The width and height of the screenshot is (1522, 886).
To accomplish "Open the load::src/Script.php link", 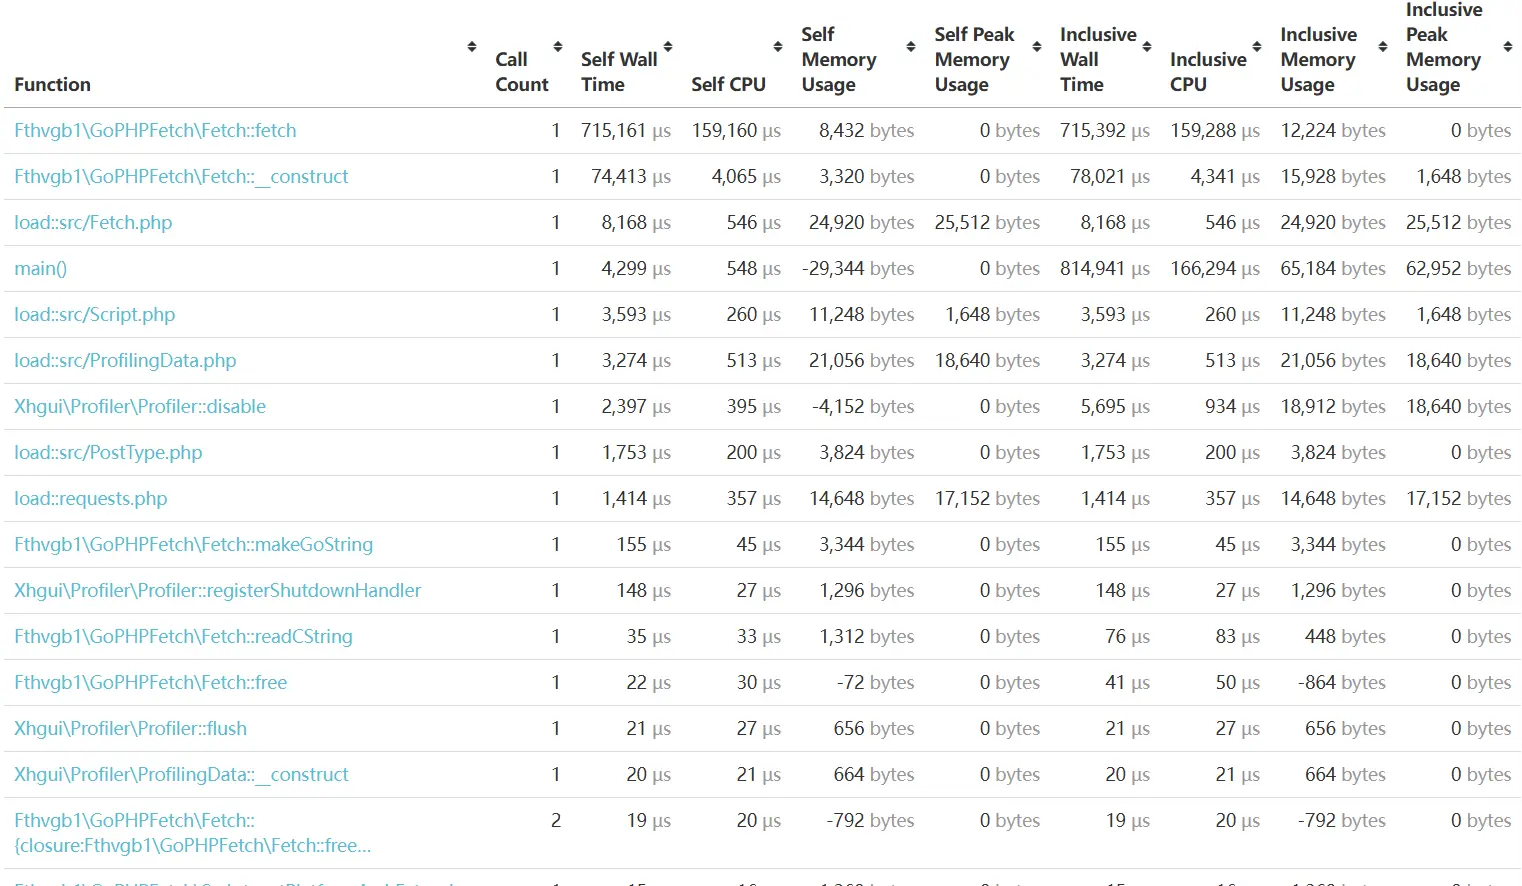I will point(94,315).
